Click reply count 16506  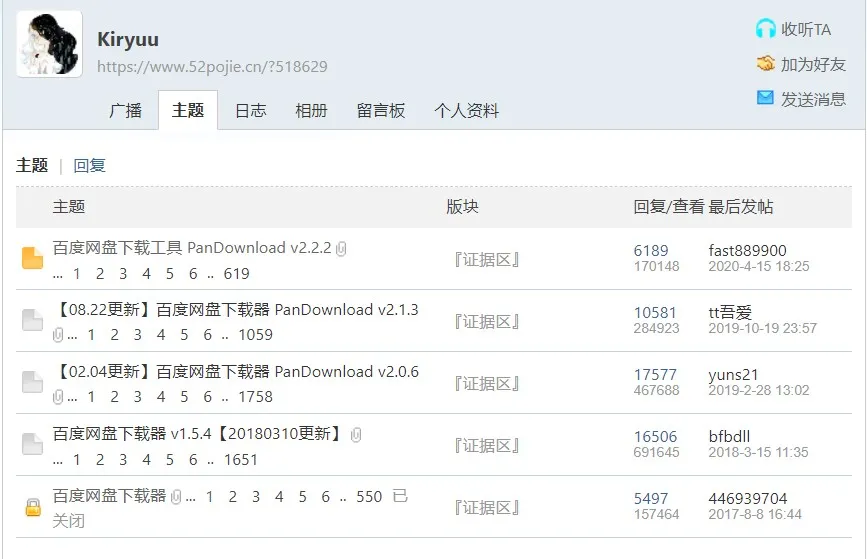click(655, 436)
